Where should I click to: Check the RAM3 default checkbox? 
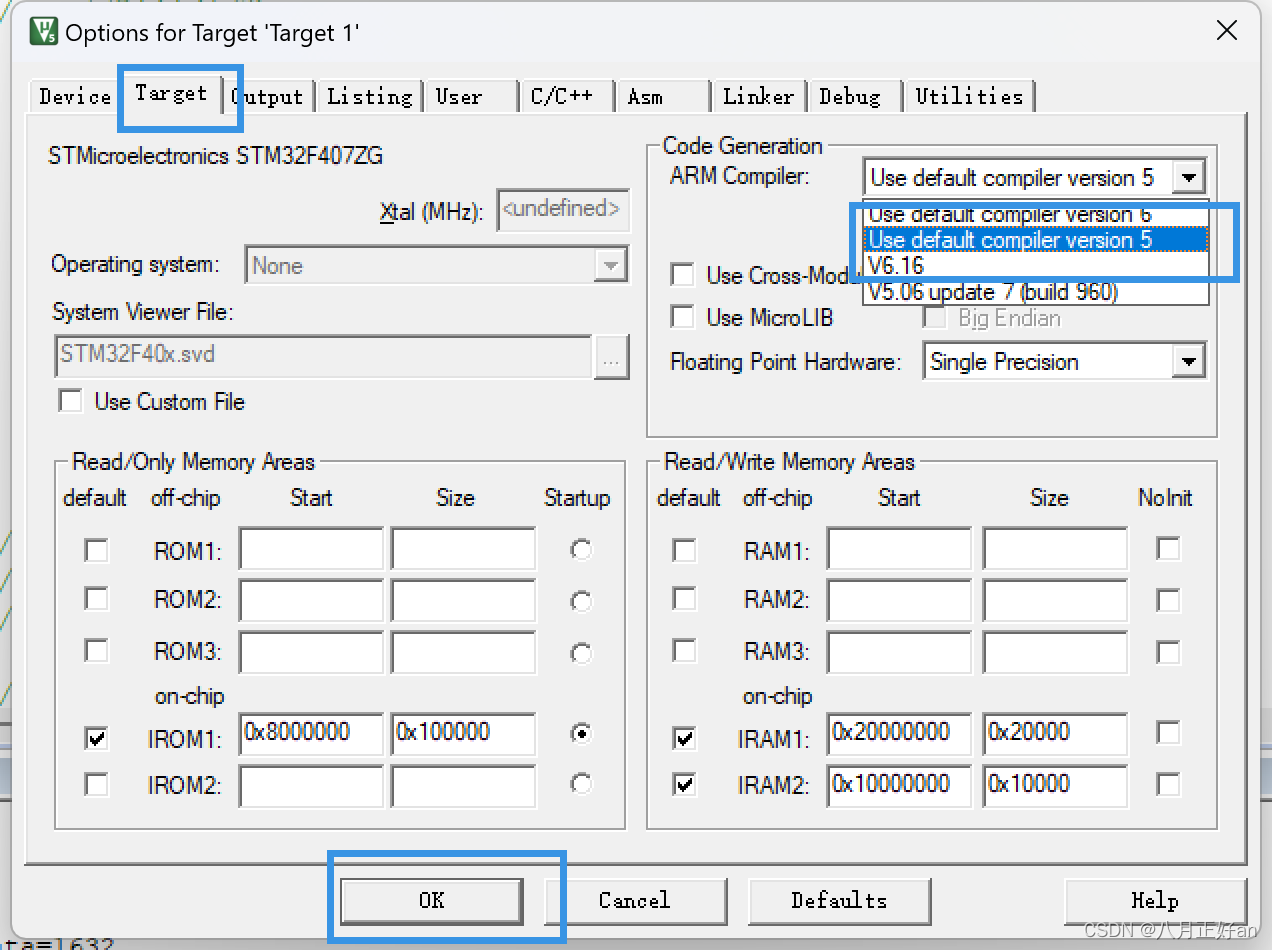click(684, 650)
